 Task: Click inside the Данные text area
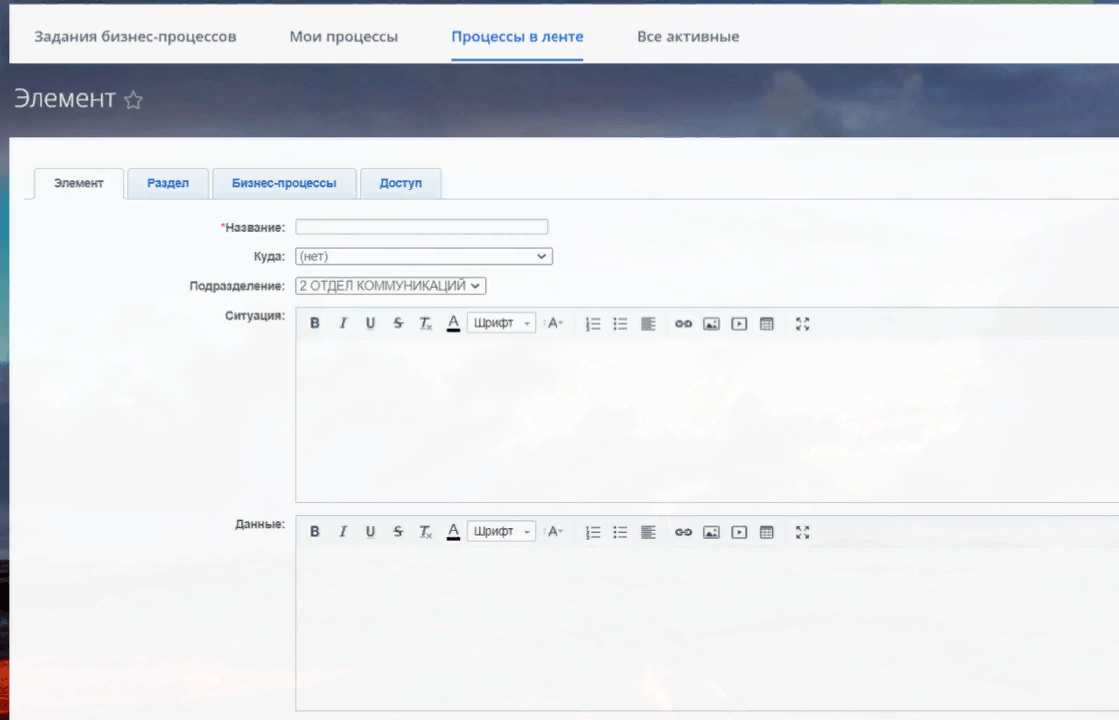point(707,629)
